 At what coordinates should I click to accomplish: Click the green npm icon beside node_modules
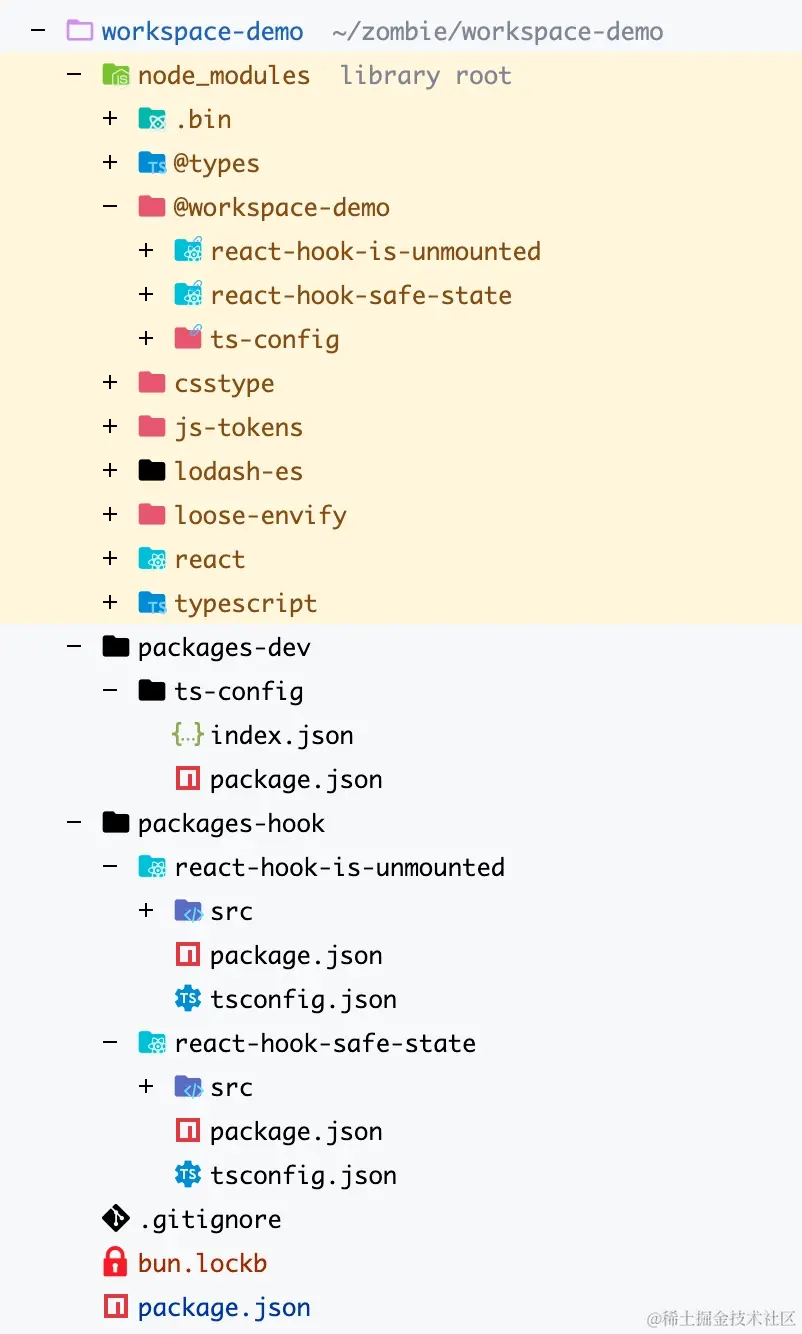click(119, 74)
